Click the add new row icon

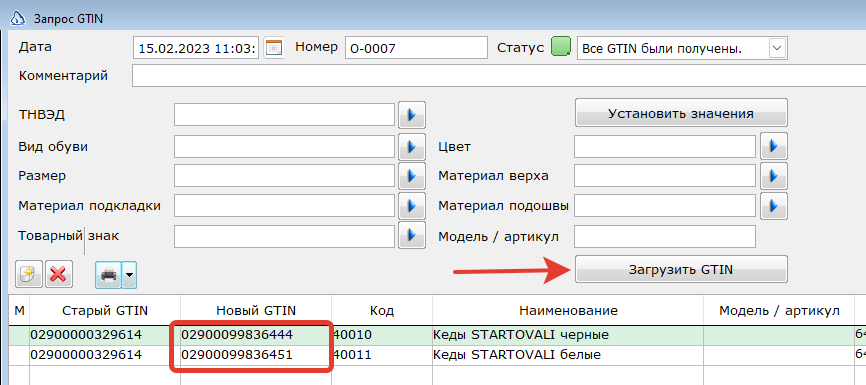pos(29,274)
